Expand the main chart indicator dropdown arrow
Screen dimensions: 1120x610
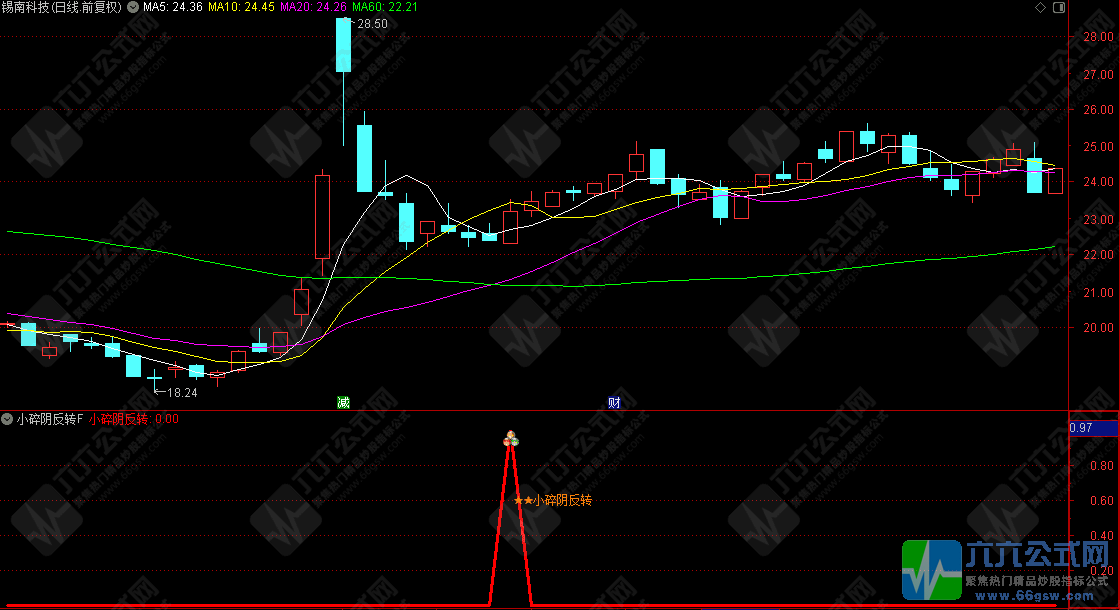pos(134,7)
